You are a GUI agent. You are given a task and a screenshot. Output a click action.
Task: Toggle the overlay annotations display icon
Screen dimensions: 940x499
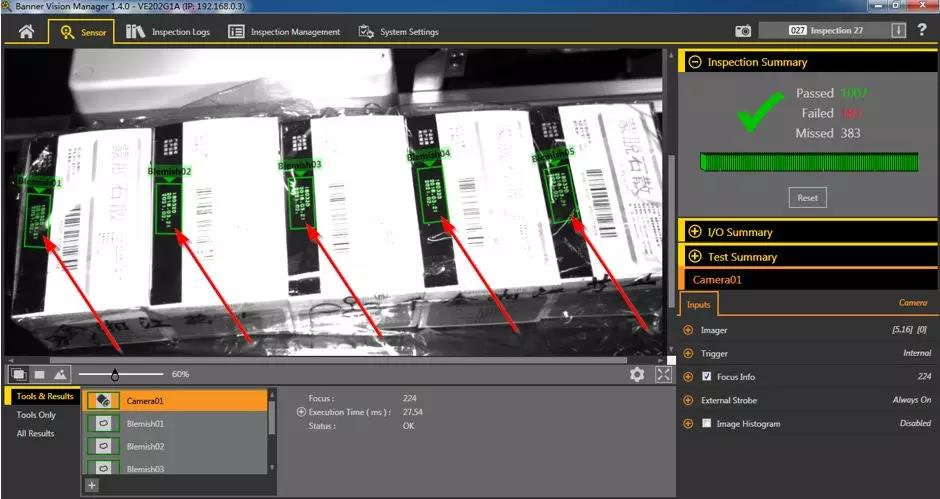point(19,374)
